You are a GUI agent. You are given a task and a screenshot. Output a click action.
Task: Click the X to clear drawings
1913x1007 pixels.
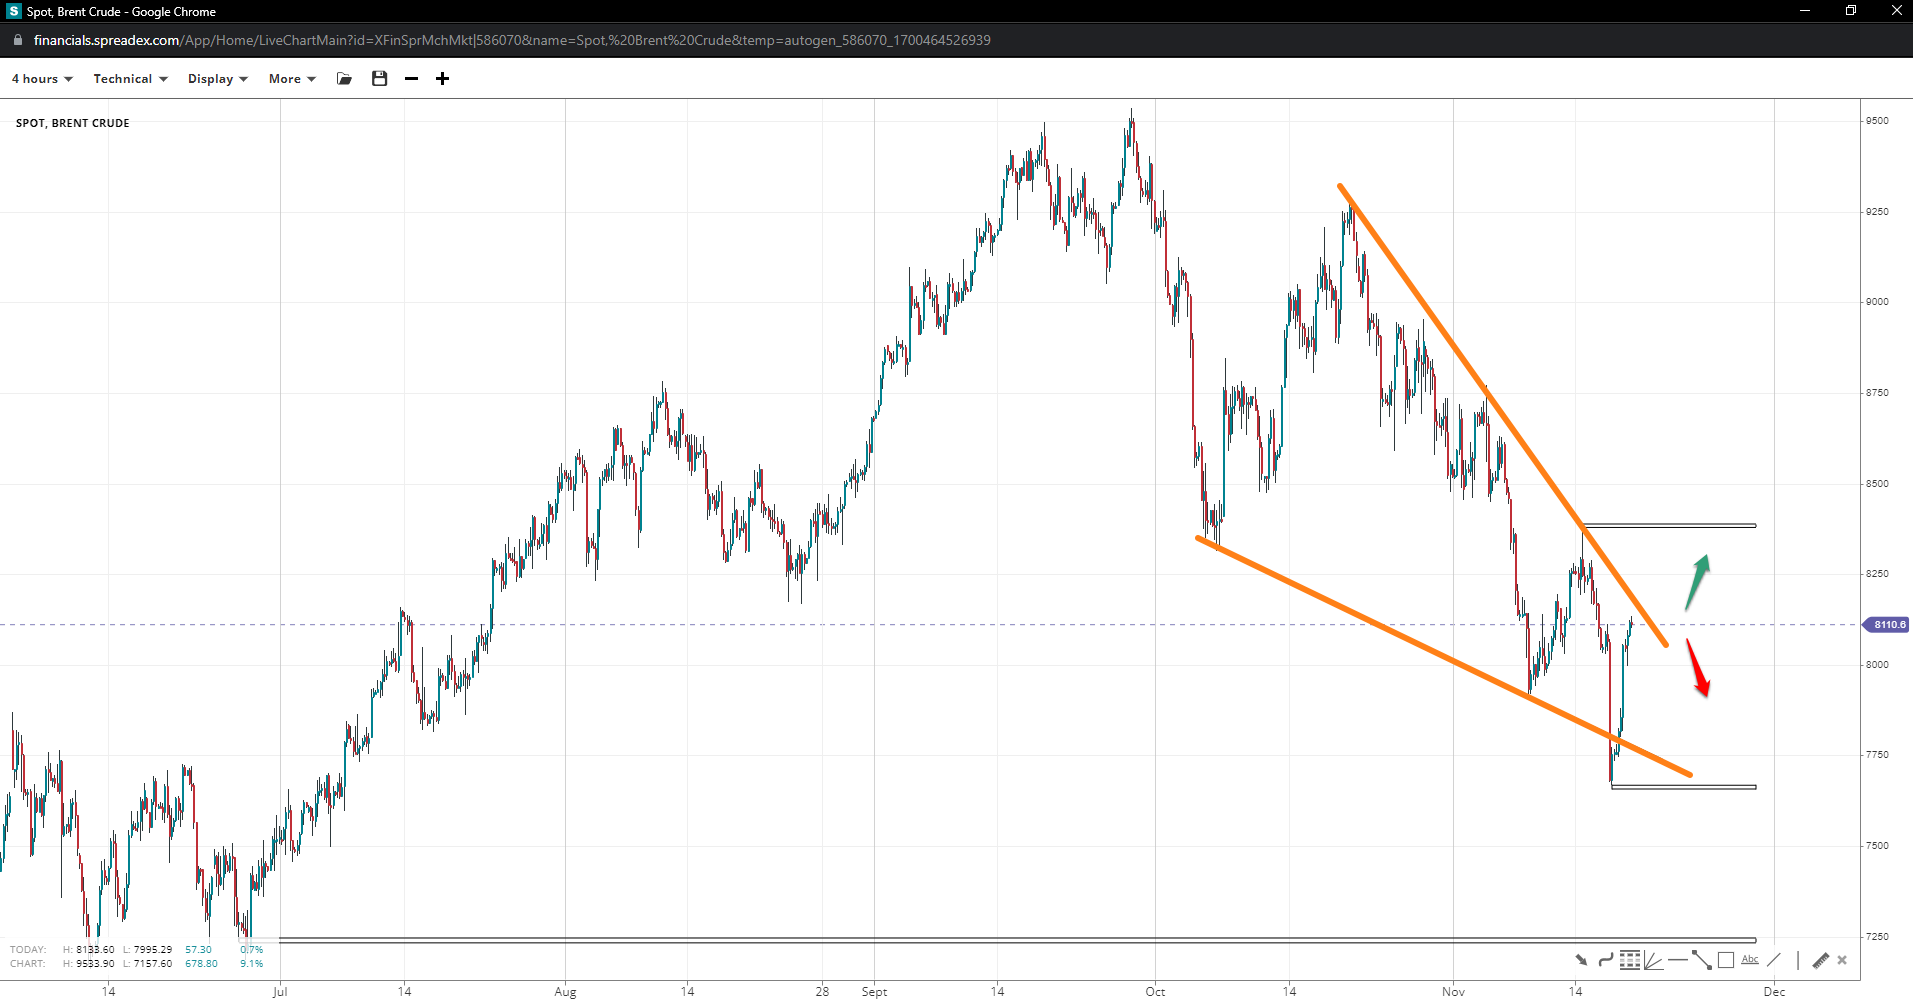click(x=1842, y=960)
